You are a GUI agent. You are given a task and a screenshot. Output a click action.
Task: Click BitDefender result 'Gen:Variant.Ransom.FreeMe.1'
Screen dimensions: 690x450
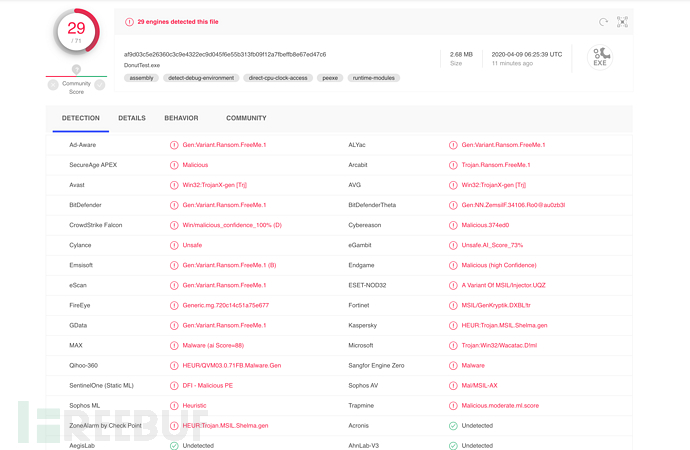(224, 205)
